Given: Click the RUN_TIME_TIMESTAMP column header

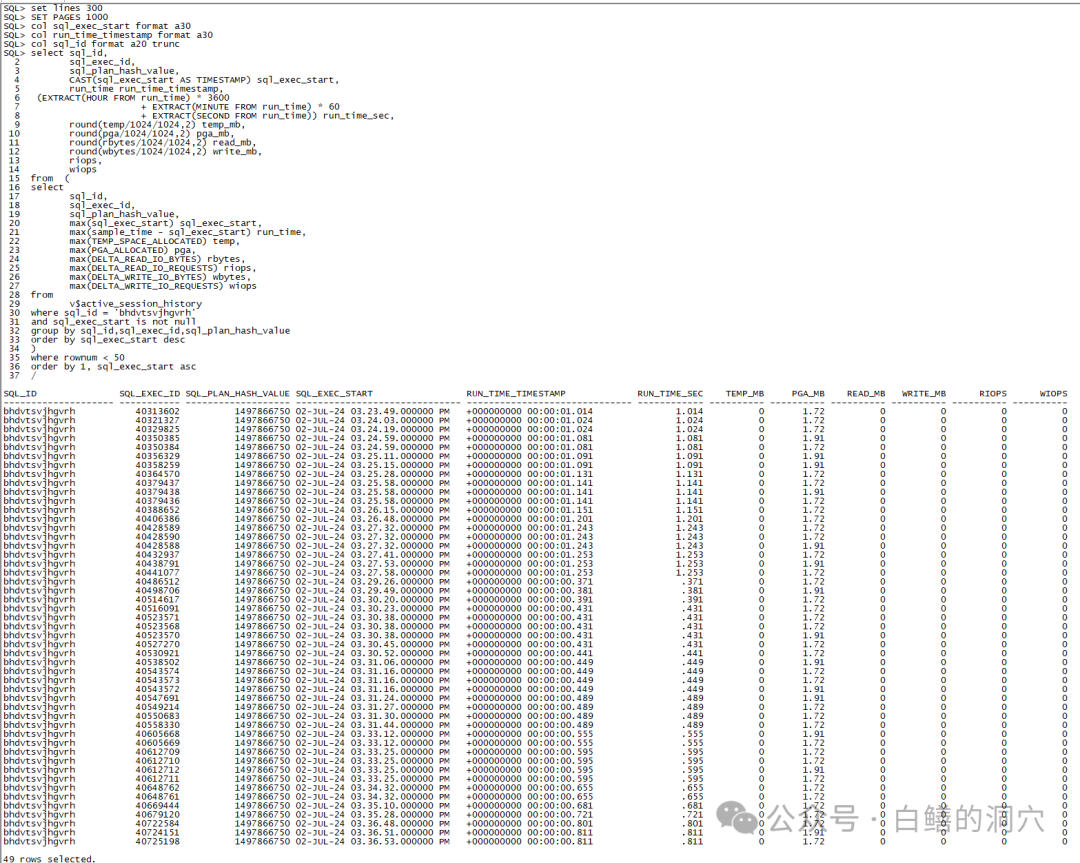Looking at the screenshot, I should pyautogui.click(x=516, y=394).
